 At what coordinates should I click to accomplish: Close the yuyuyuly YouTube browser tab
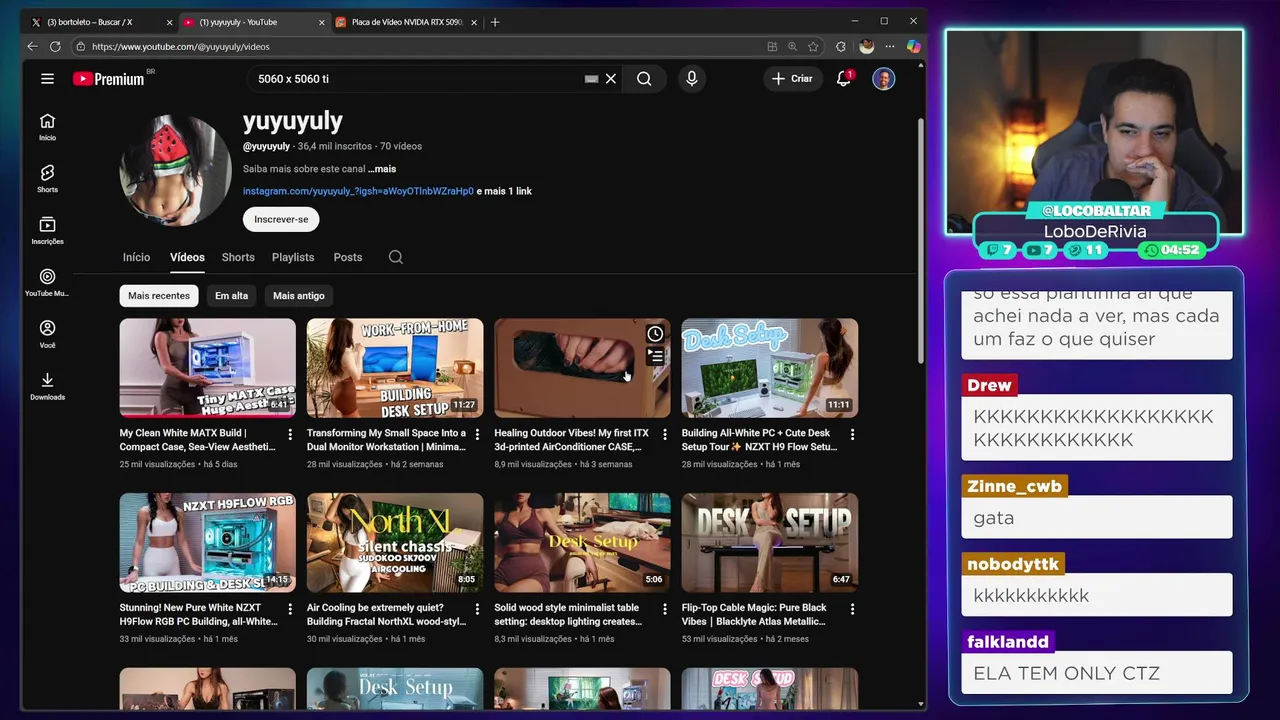(x=322, y=22)
